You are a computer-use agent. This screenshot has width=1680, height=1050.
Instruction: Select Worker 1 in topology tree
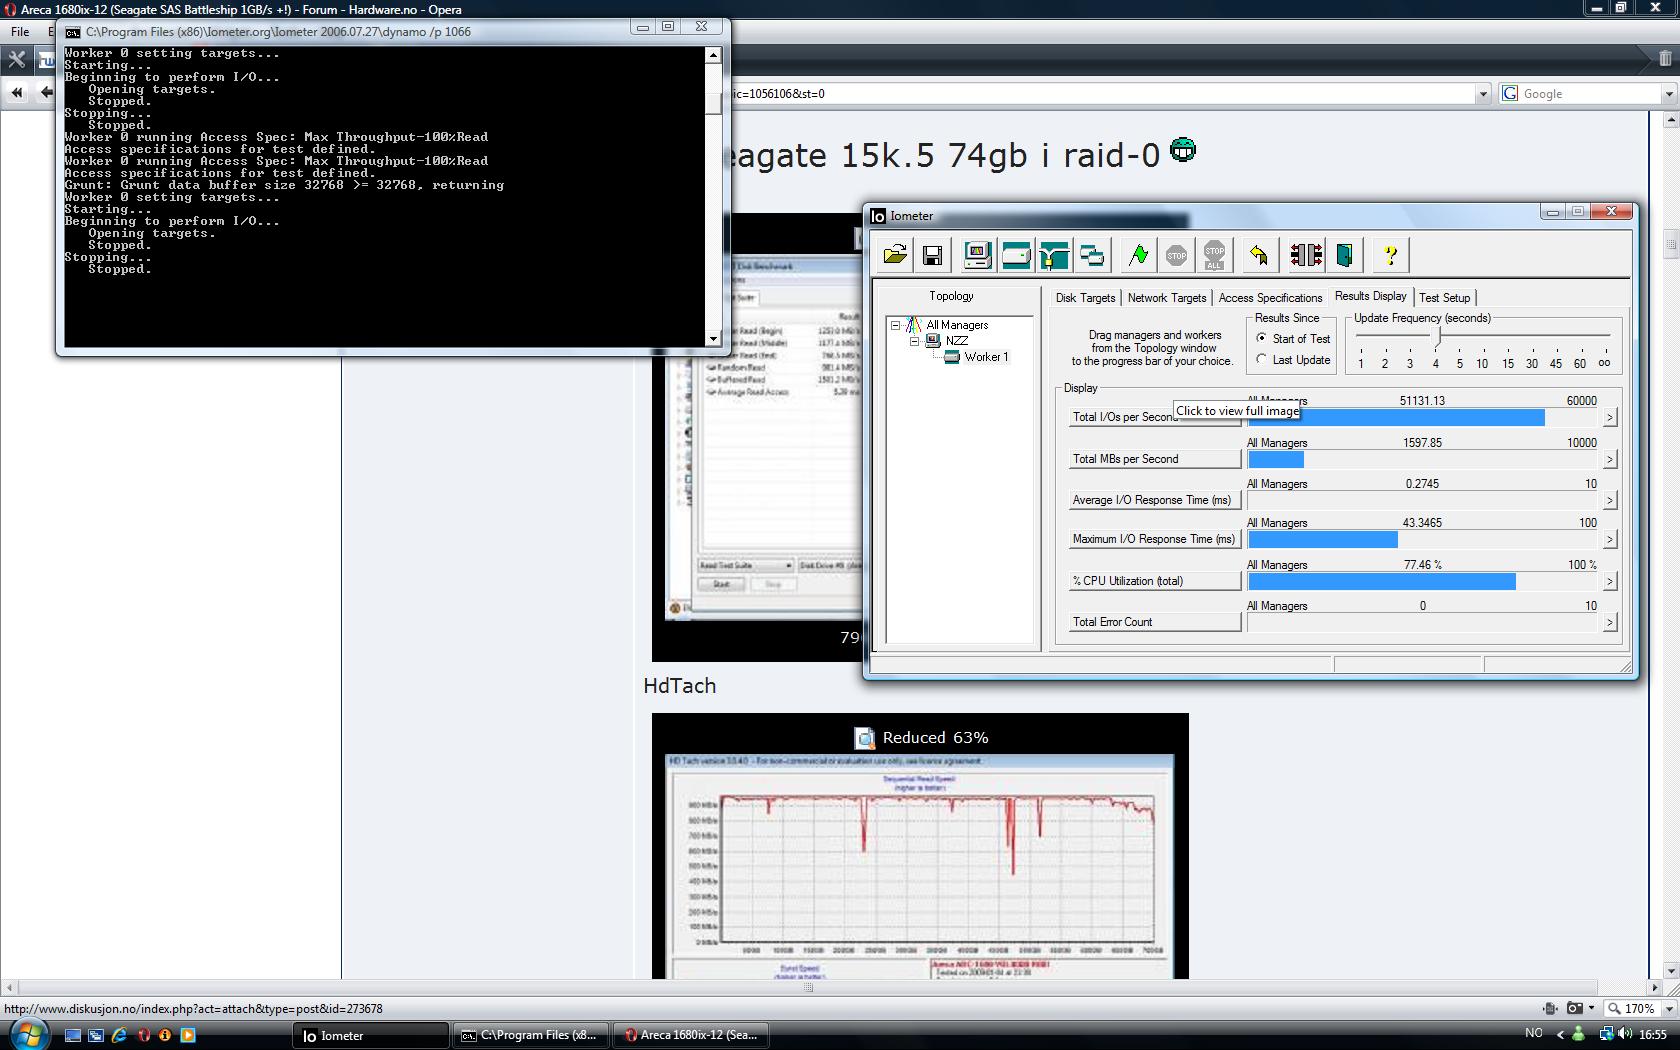tap(986, 357)
